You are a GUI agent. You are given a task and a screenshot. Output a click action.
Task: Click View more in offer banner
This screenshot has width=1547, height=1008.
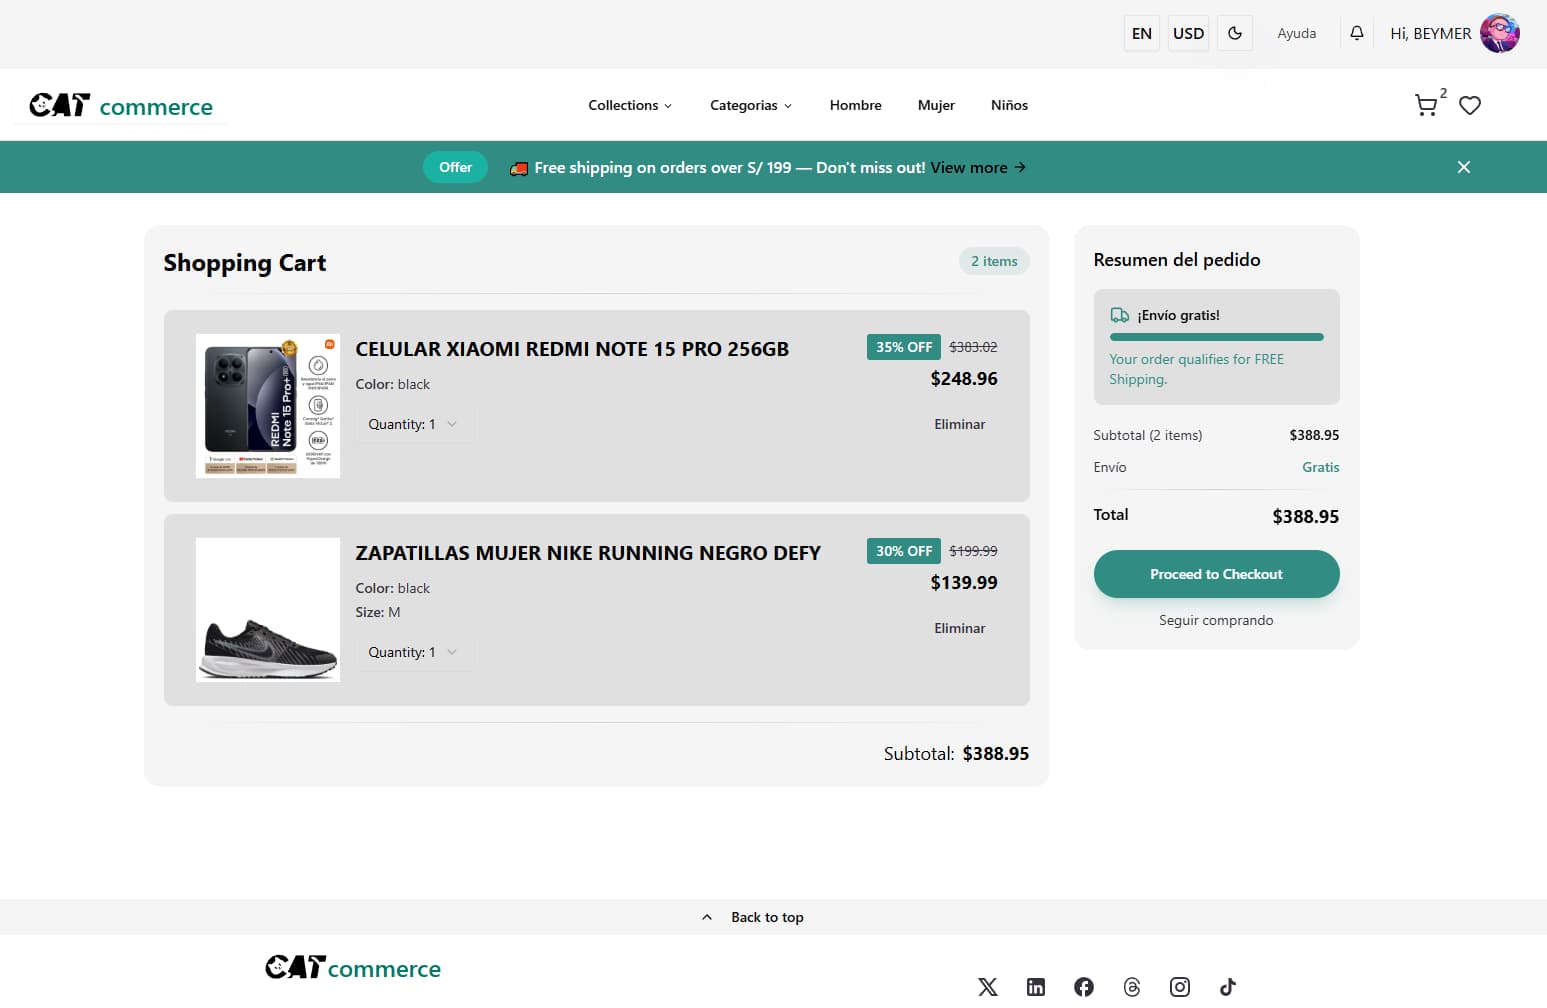(x=978, y=167)
